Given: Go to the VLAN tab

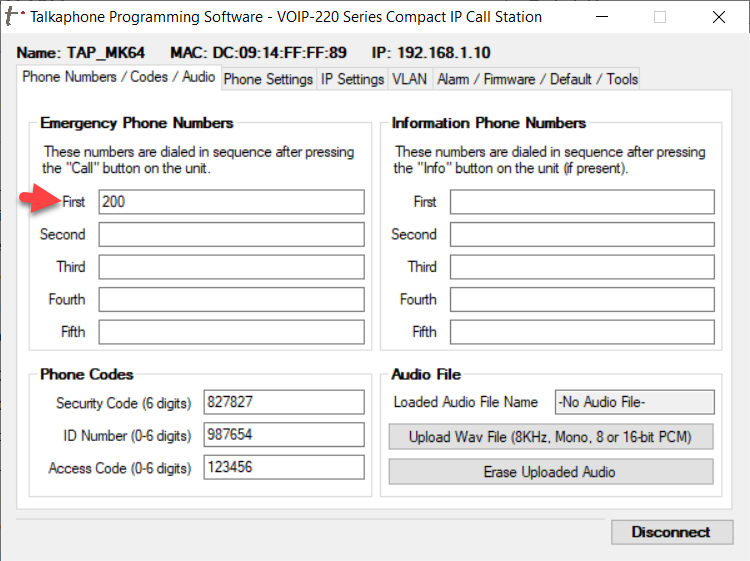Looking at the screenshot, I should tap(409, 79).
